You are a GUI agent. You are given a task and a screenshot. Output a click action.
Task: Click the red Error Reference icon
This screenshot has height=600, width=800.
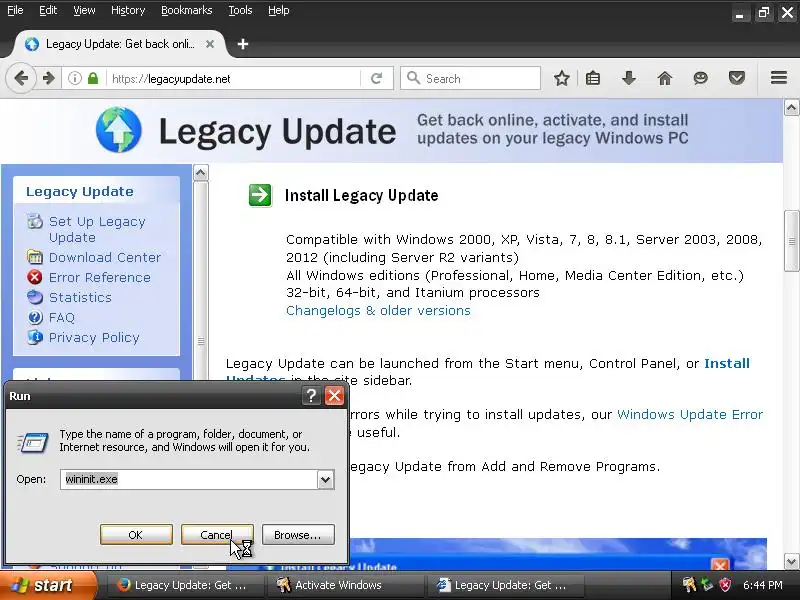35,277
